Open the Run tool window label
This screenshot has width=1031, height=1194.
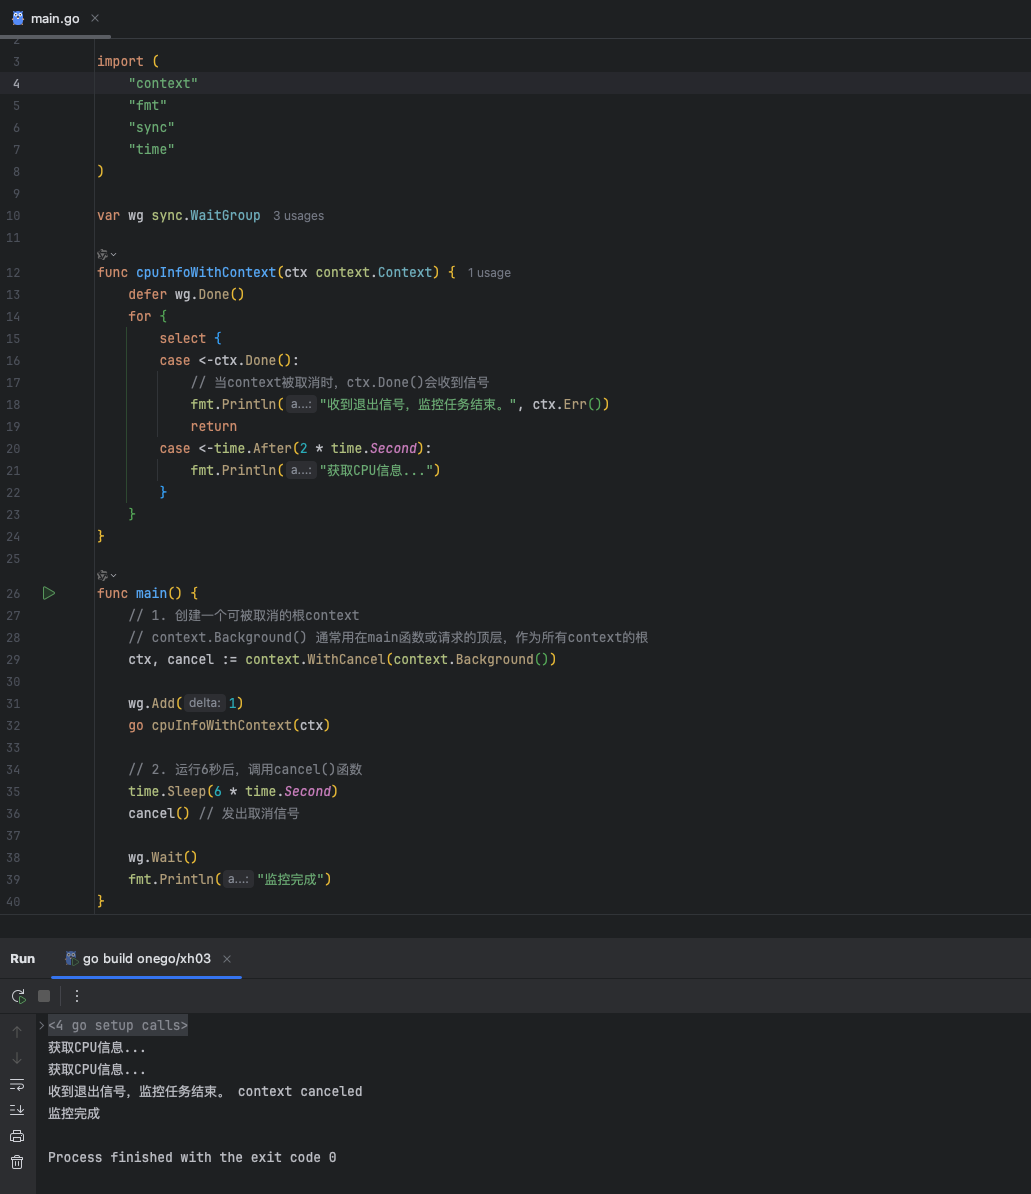(22, 959)
